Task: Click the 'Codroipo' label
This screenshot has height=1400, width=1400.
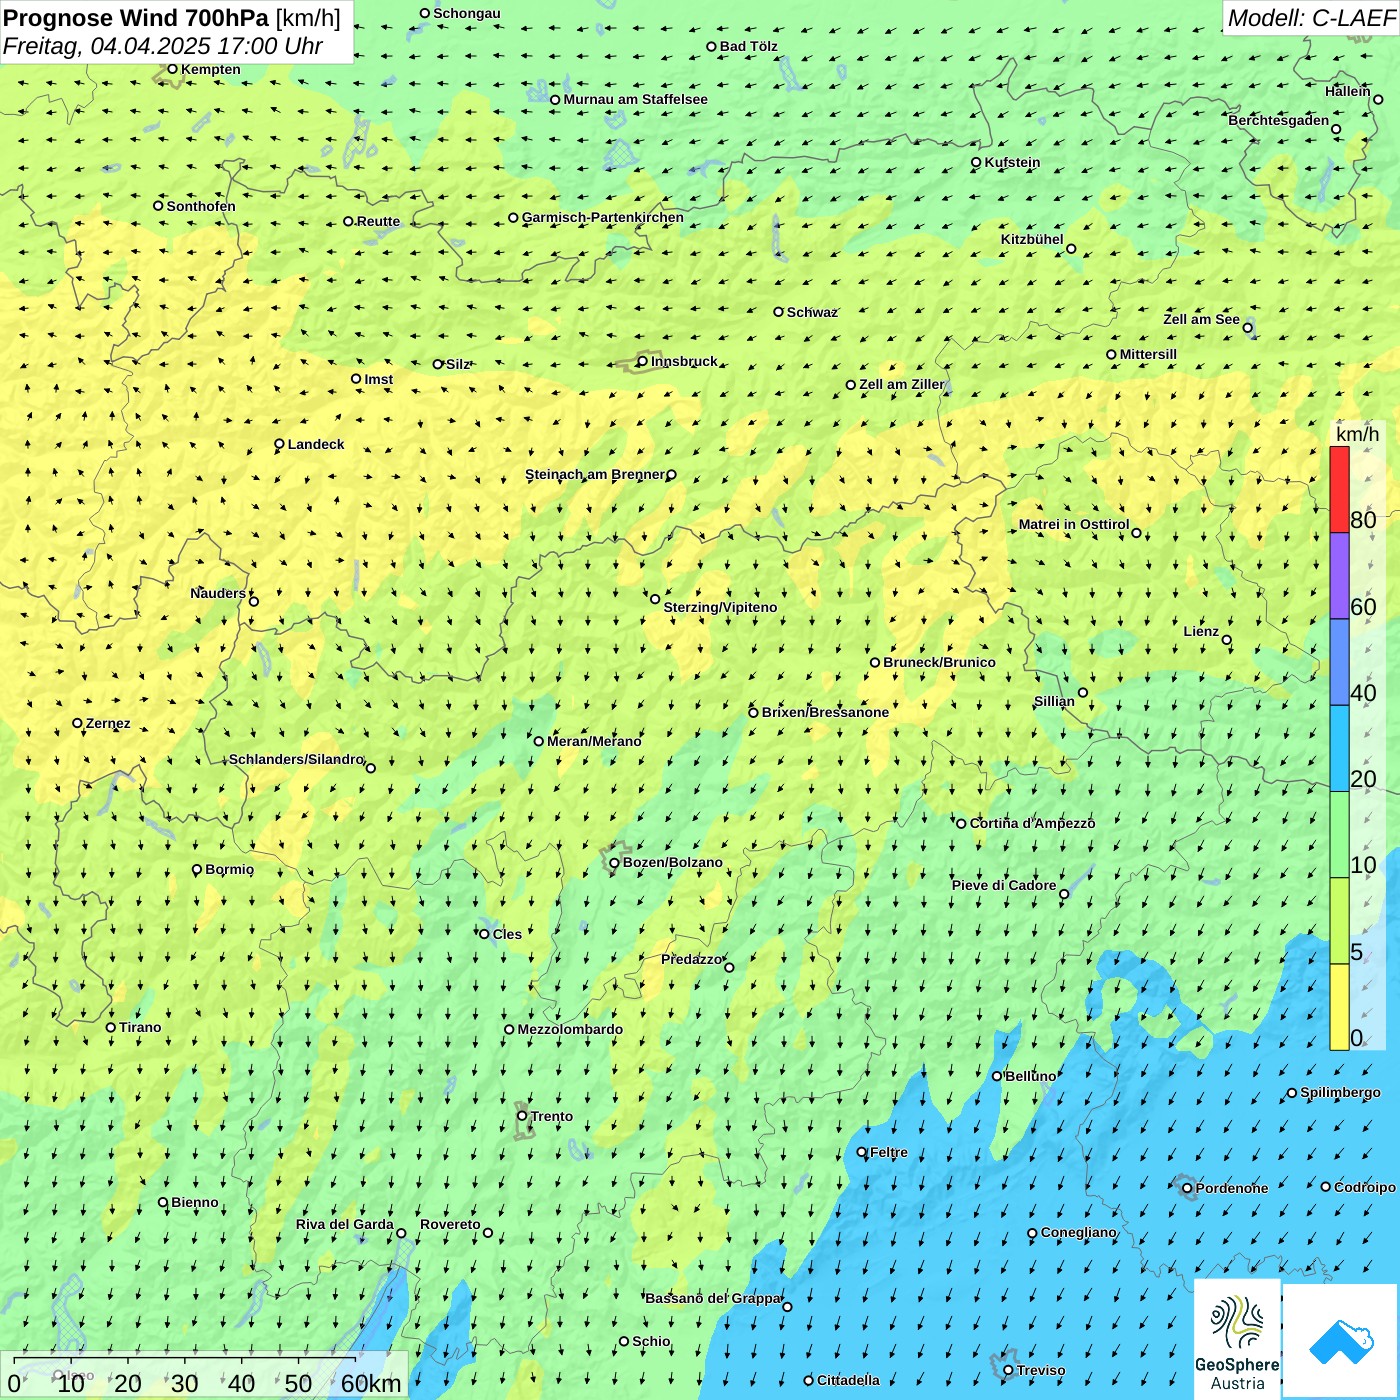Action: pyautogui.click(x=1365, y=1187)
